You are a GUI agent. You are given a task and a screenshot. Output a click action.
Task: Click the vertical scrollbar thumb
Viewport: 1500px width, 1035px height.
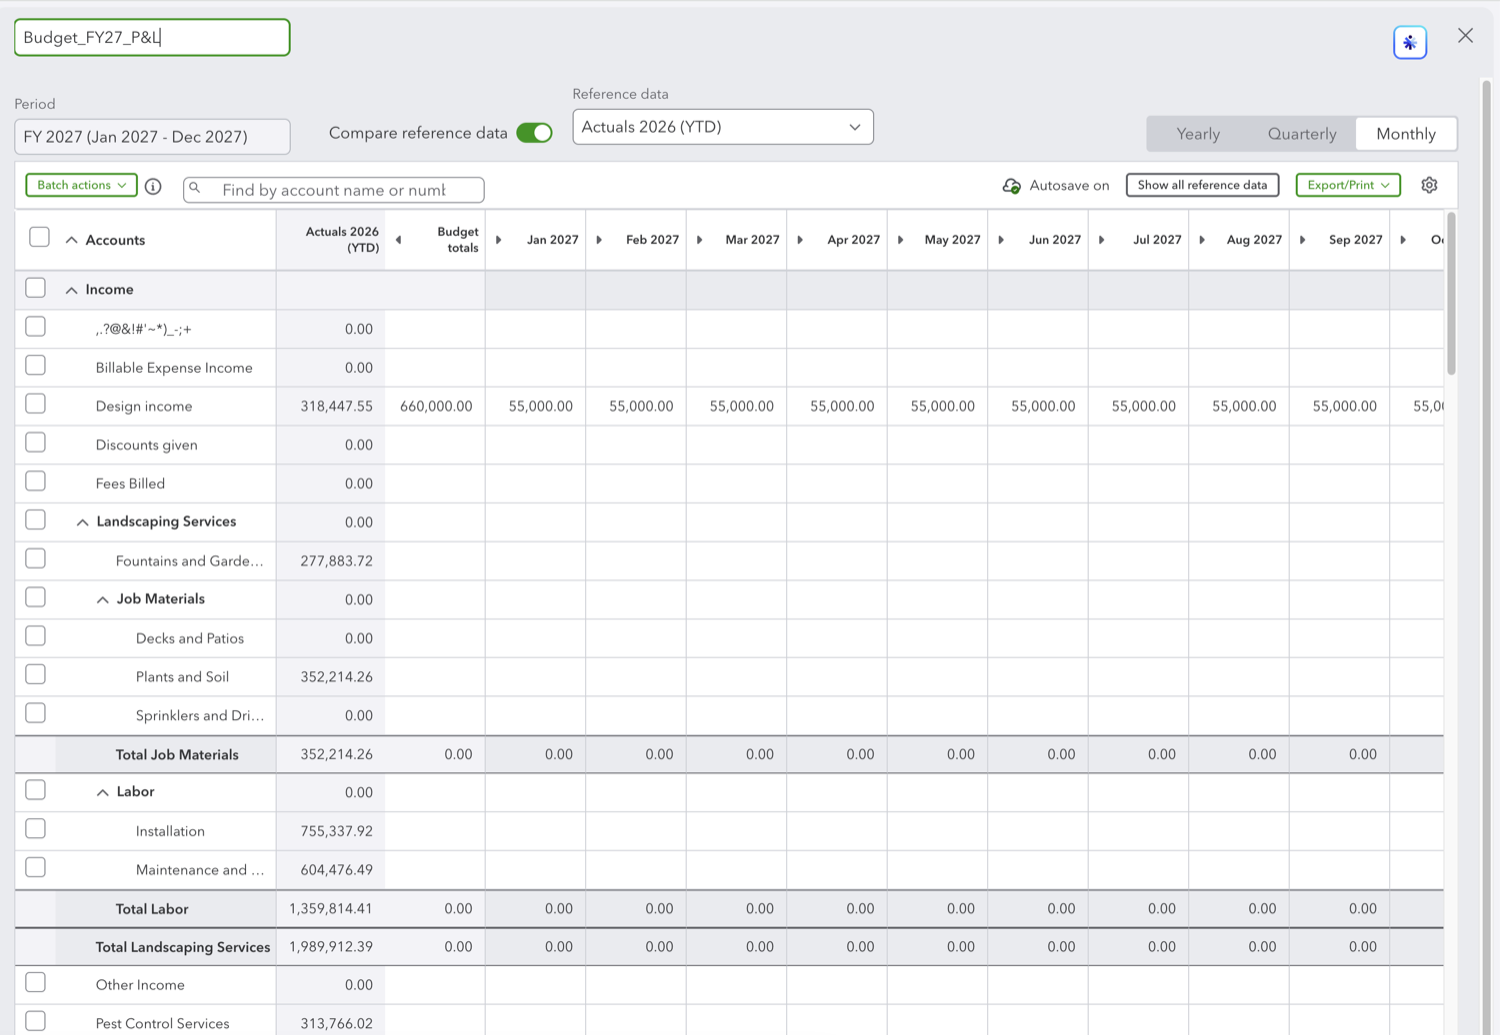[x=1451, y=294]
